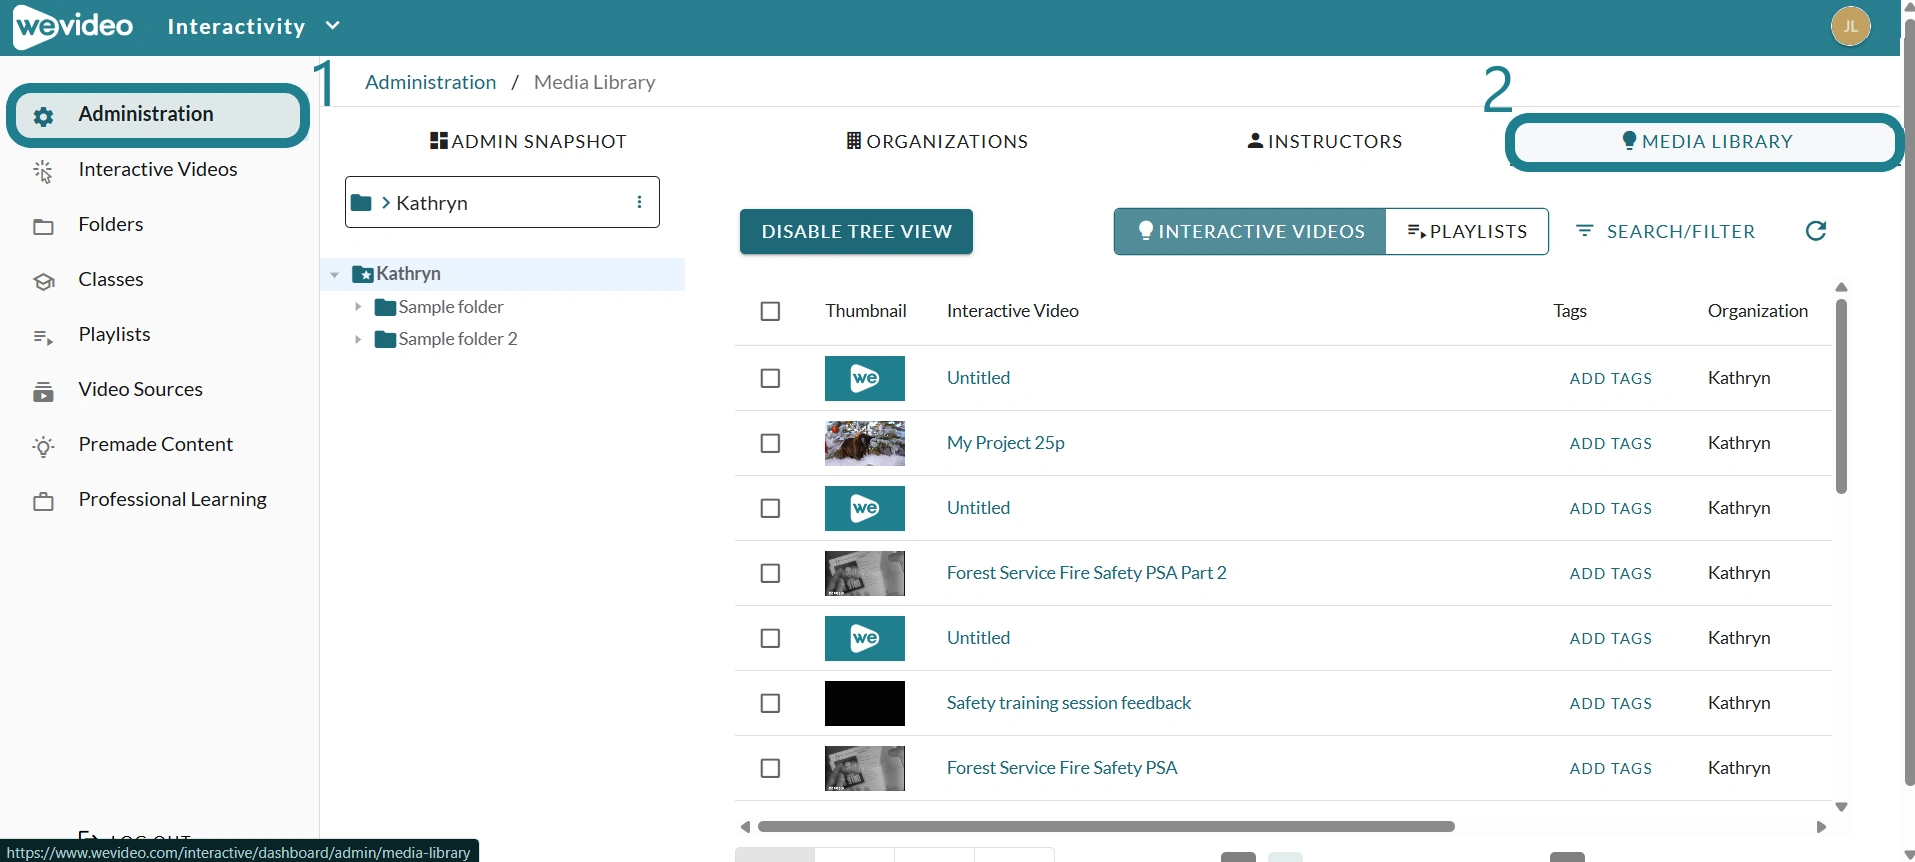This screenshot has height=862, width=1915.
Task: Click the Classes graduation cap icon
Action: 43,281
